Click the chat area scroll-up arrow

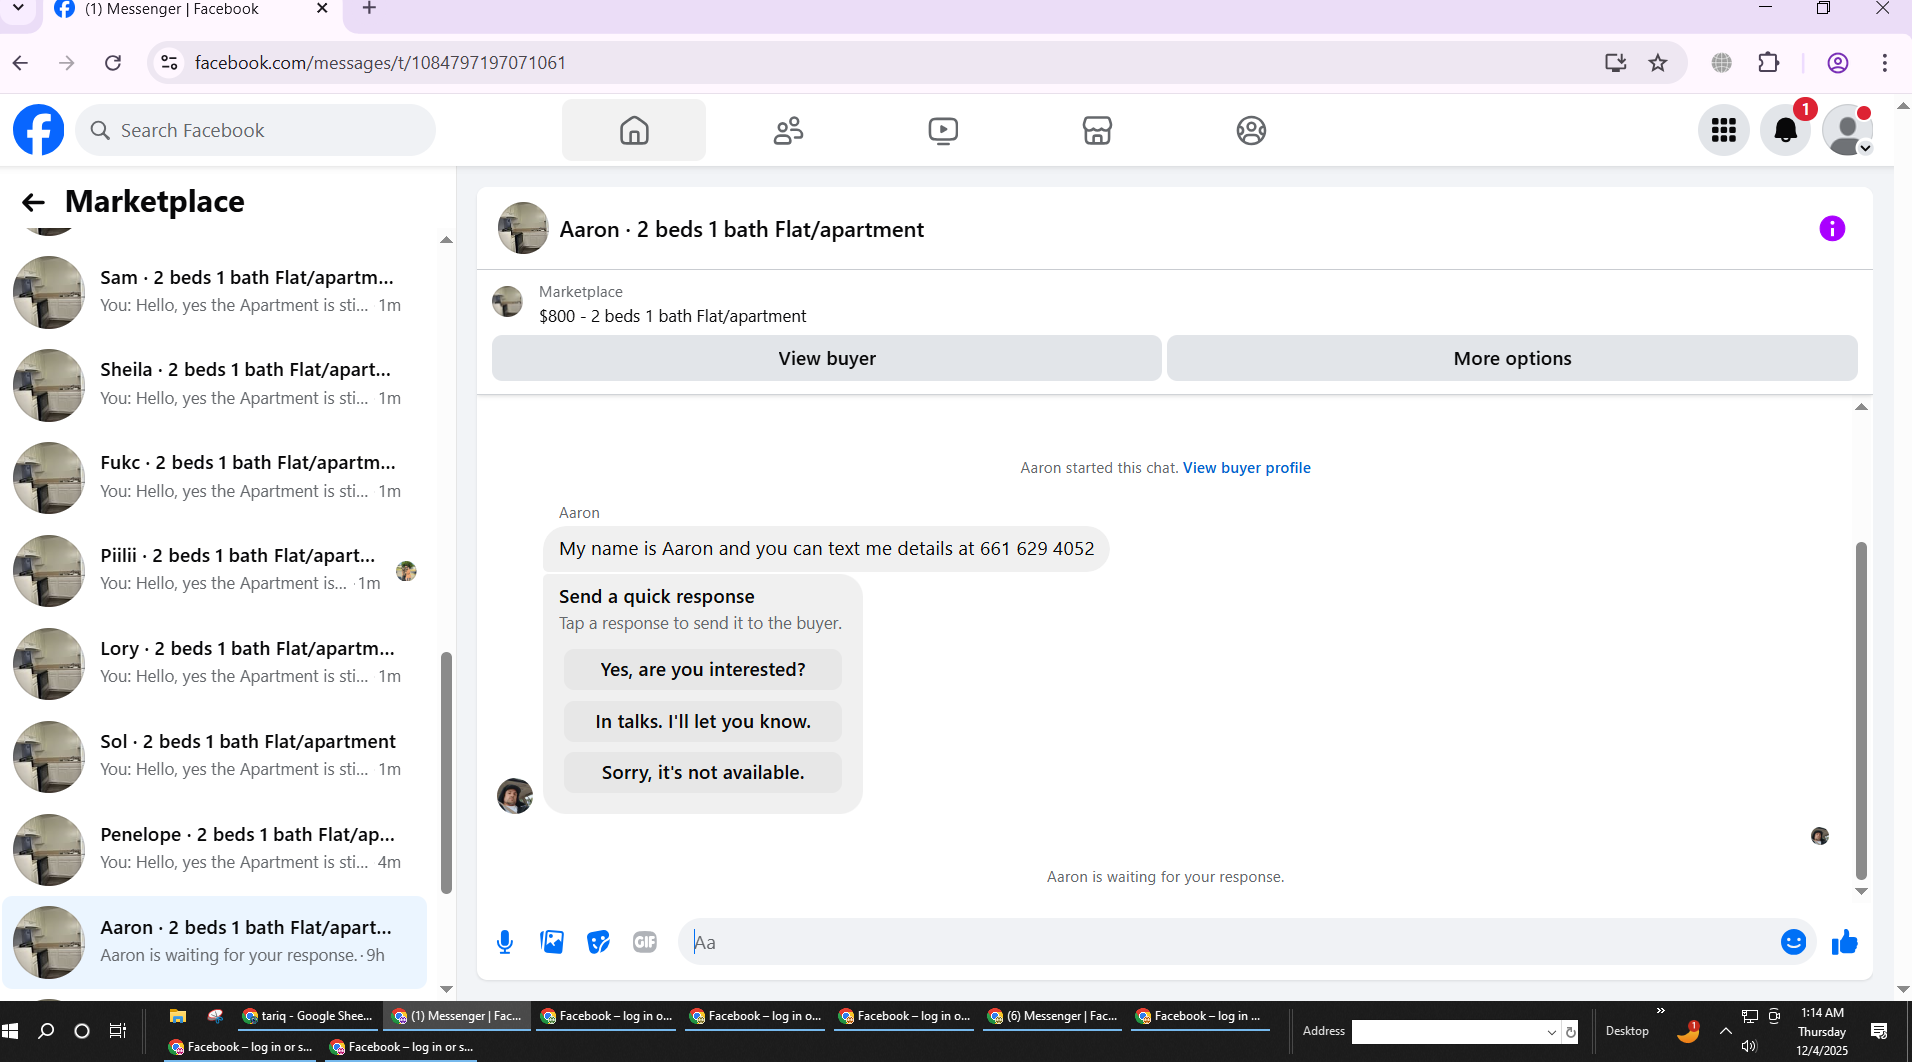(1861, 407)
